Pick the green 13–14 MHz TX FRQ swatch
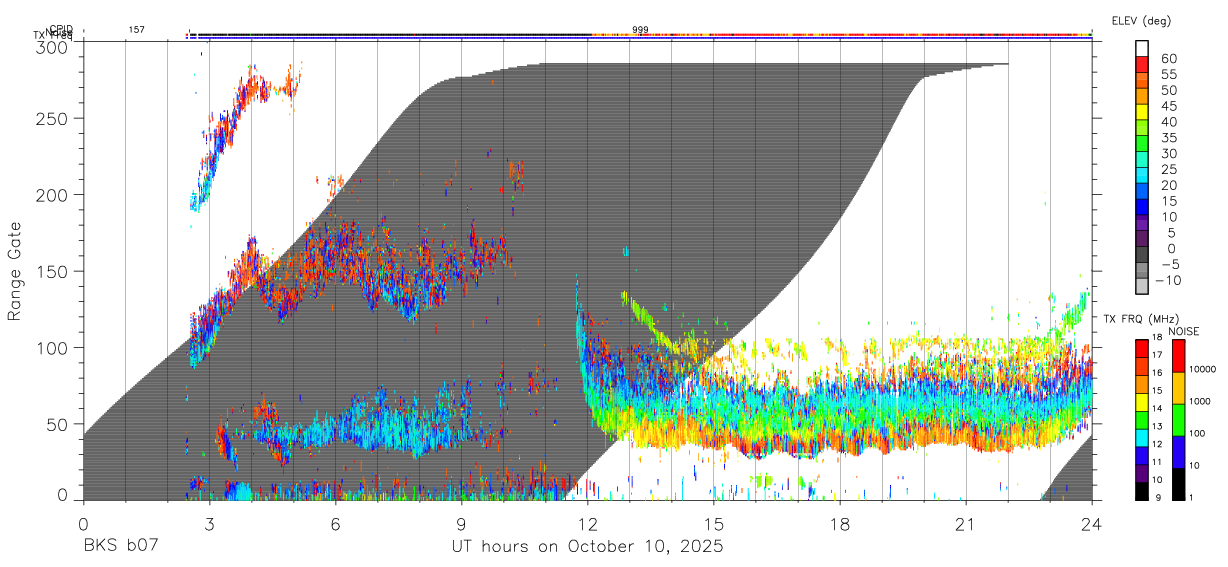The image size is (1228, 567). point(1142,420)
